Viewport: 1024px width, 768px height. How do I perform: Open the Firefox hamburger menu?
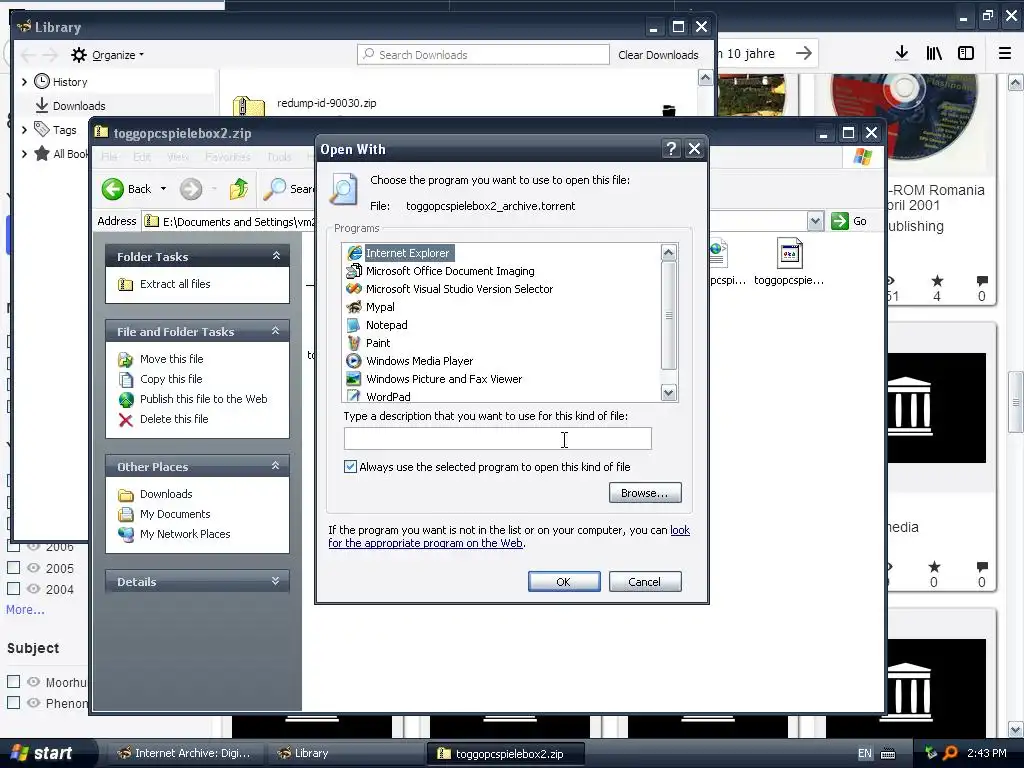coord(1004,53)
